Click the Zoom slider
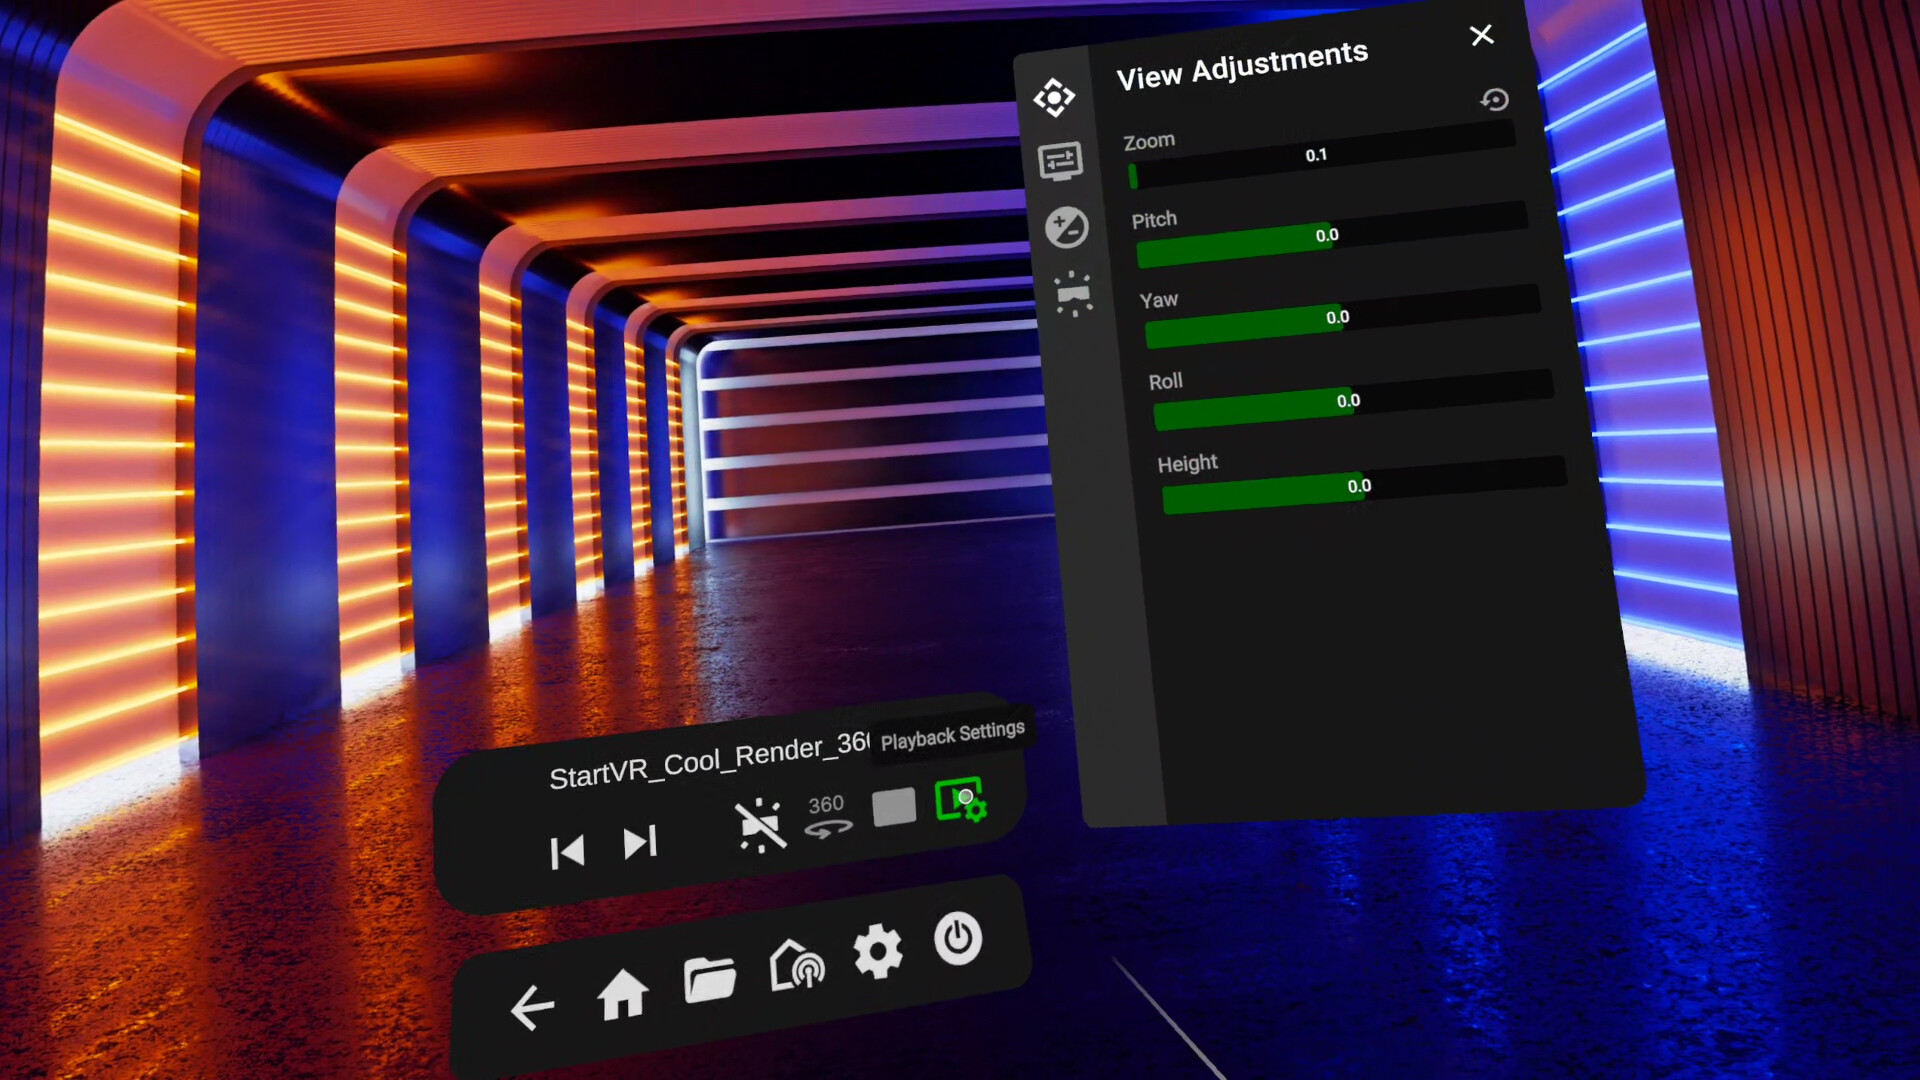This screenshot has width=1920, height=1080. pos(1320,157)
